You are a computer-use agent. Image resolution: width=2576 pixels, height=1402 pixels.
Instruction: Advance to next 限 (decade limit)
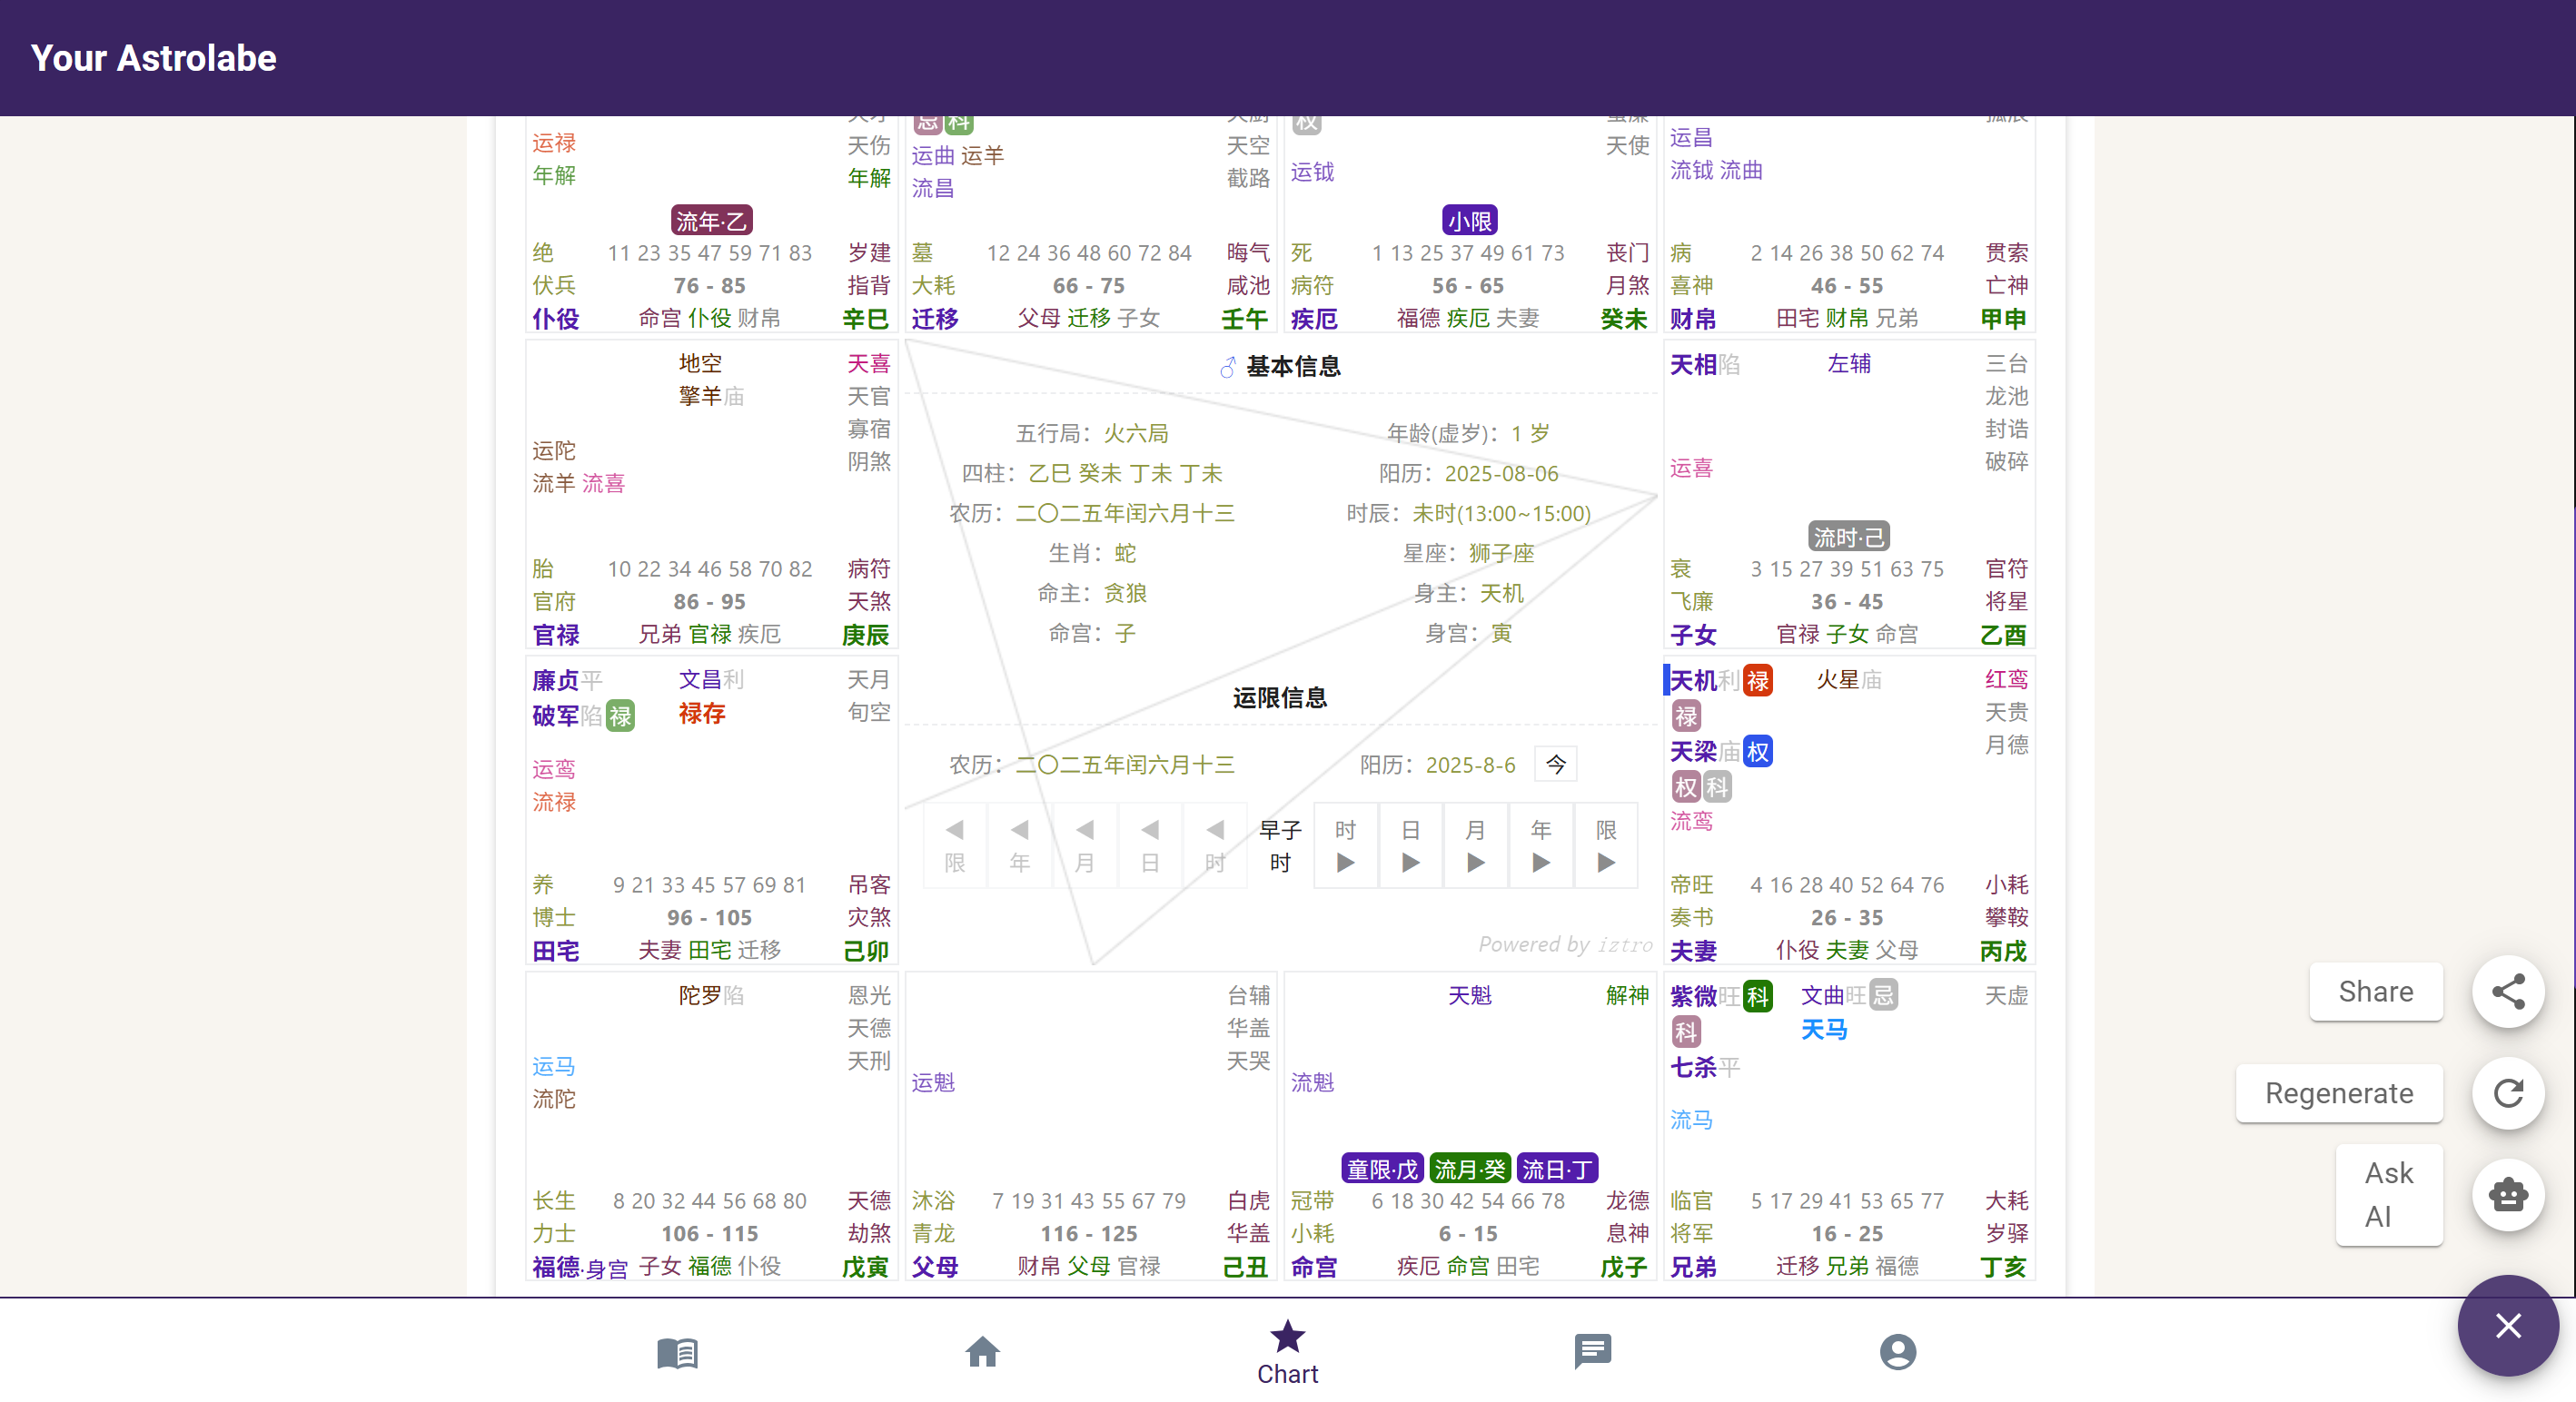pyautogui.click(x=1605, y=845)
